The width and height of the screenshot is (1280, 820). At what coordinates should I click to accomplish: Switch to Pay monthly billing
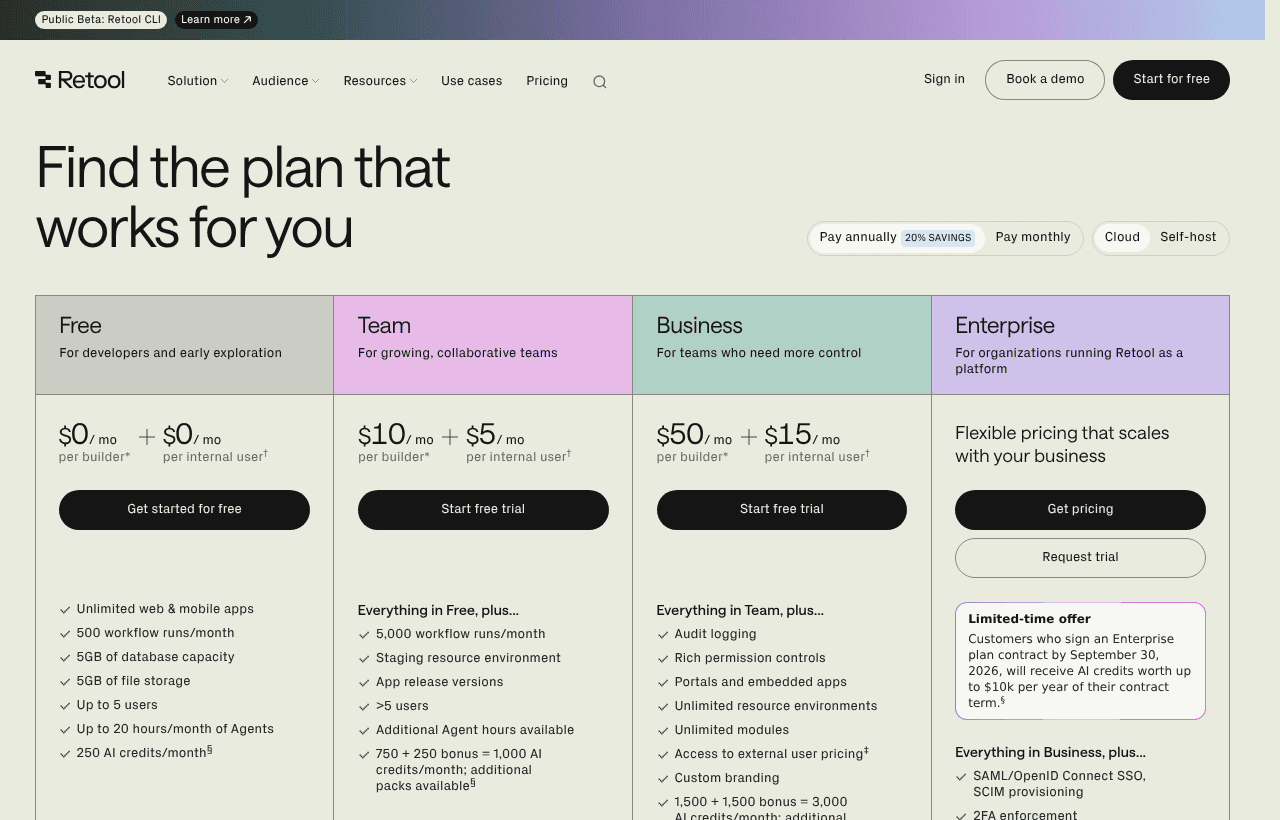click(1033, 238)
